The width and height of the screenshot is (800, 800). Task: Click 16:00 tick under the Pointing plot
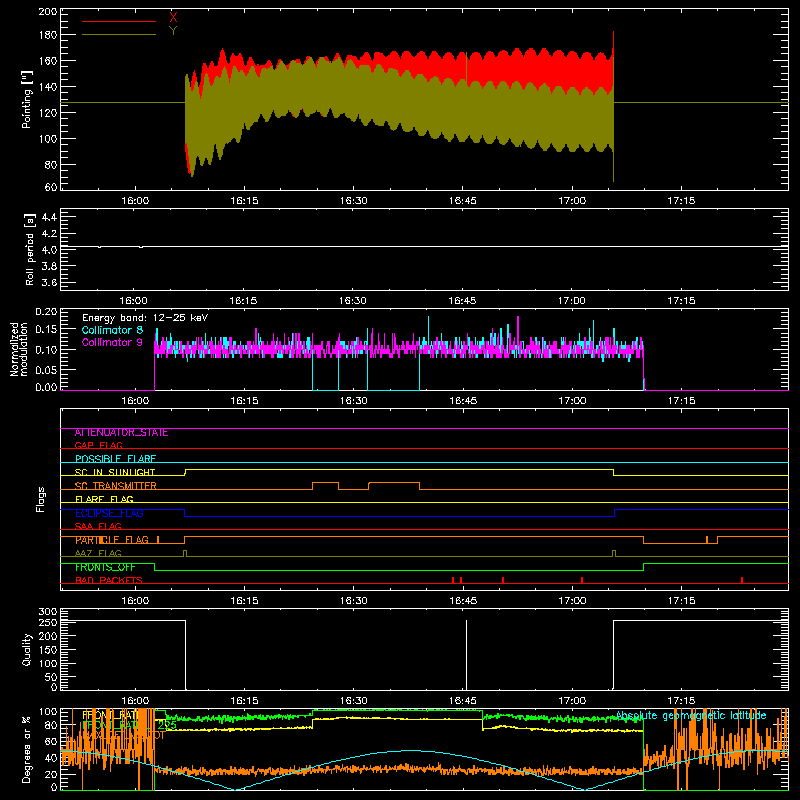[135, 201]
